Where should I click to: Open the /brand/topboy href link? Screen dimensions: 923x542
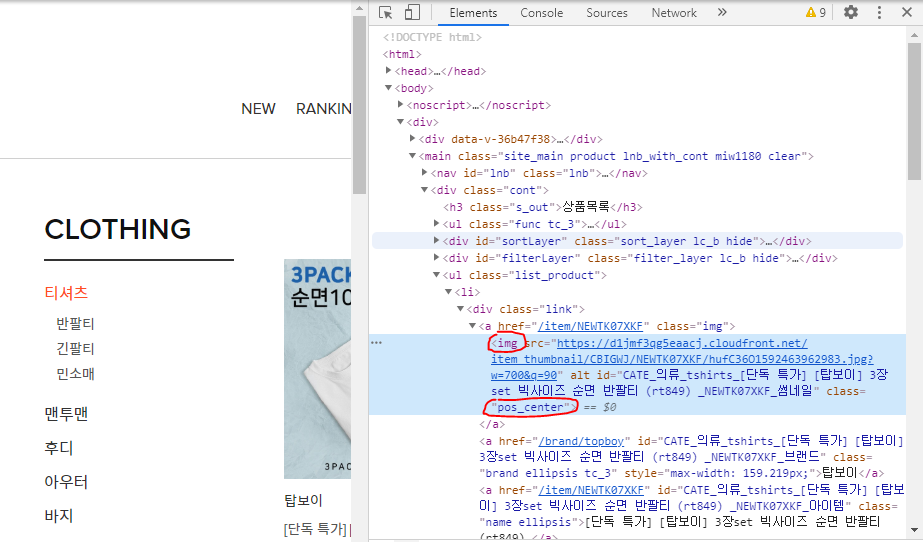point(581,441)
